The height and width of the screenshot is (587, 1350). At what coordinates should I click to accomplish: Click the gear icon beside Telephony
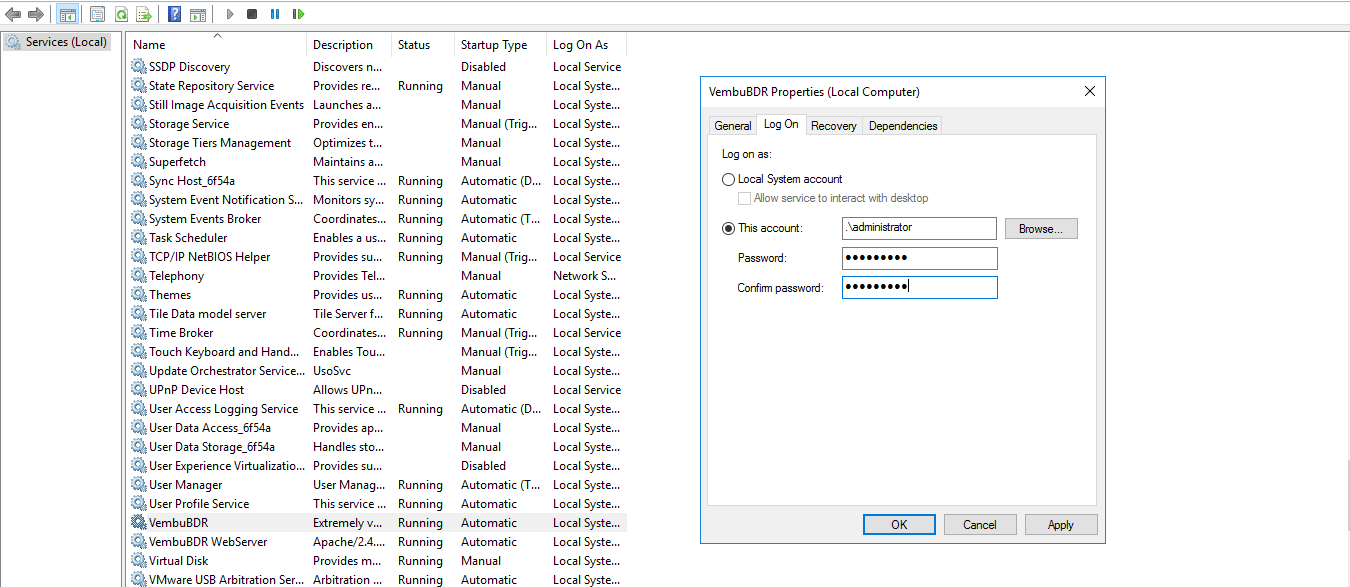click(139, 276)
